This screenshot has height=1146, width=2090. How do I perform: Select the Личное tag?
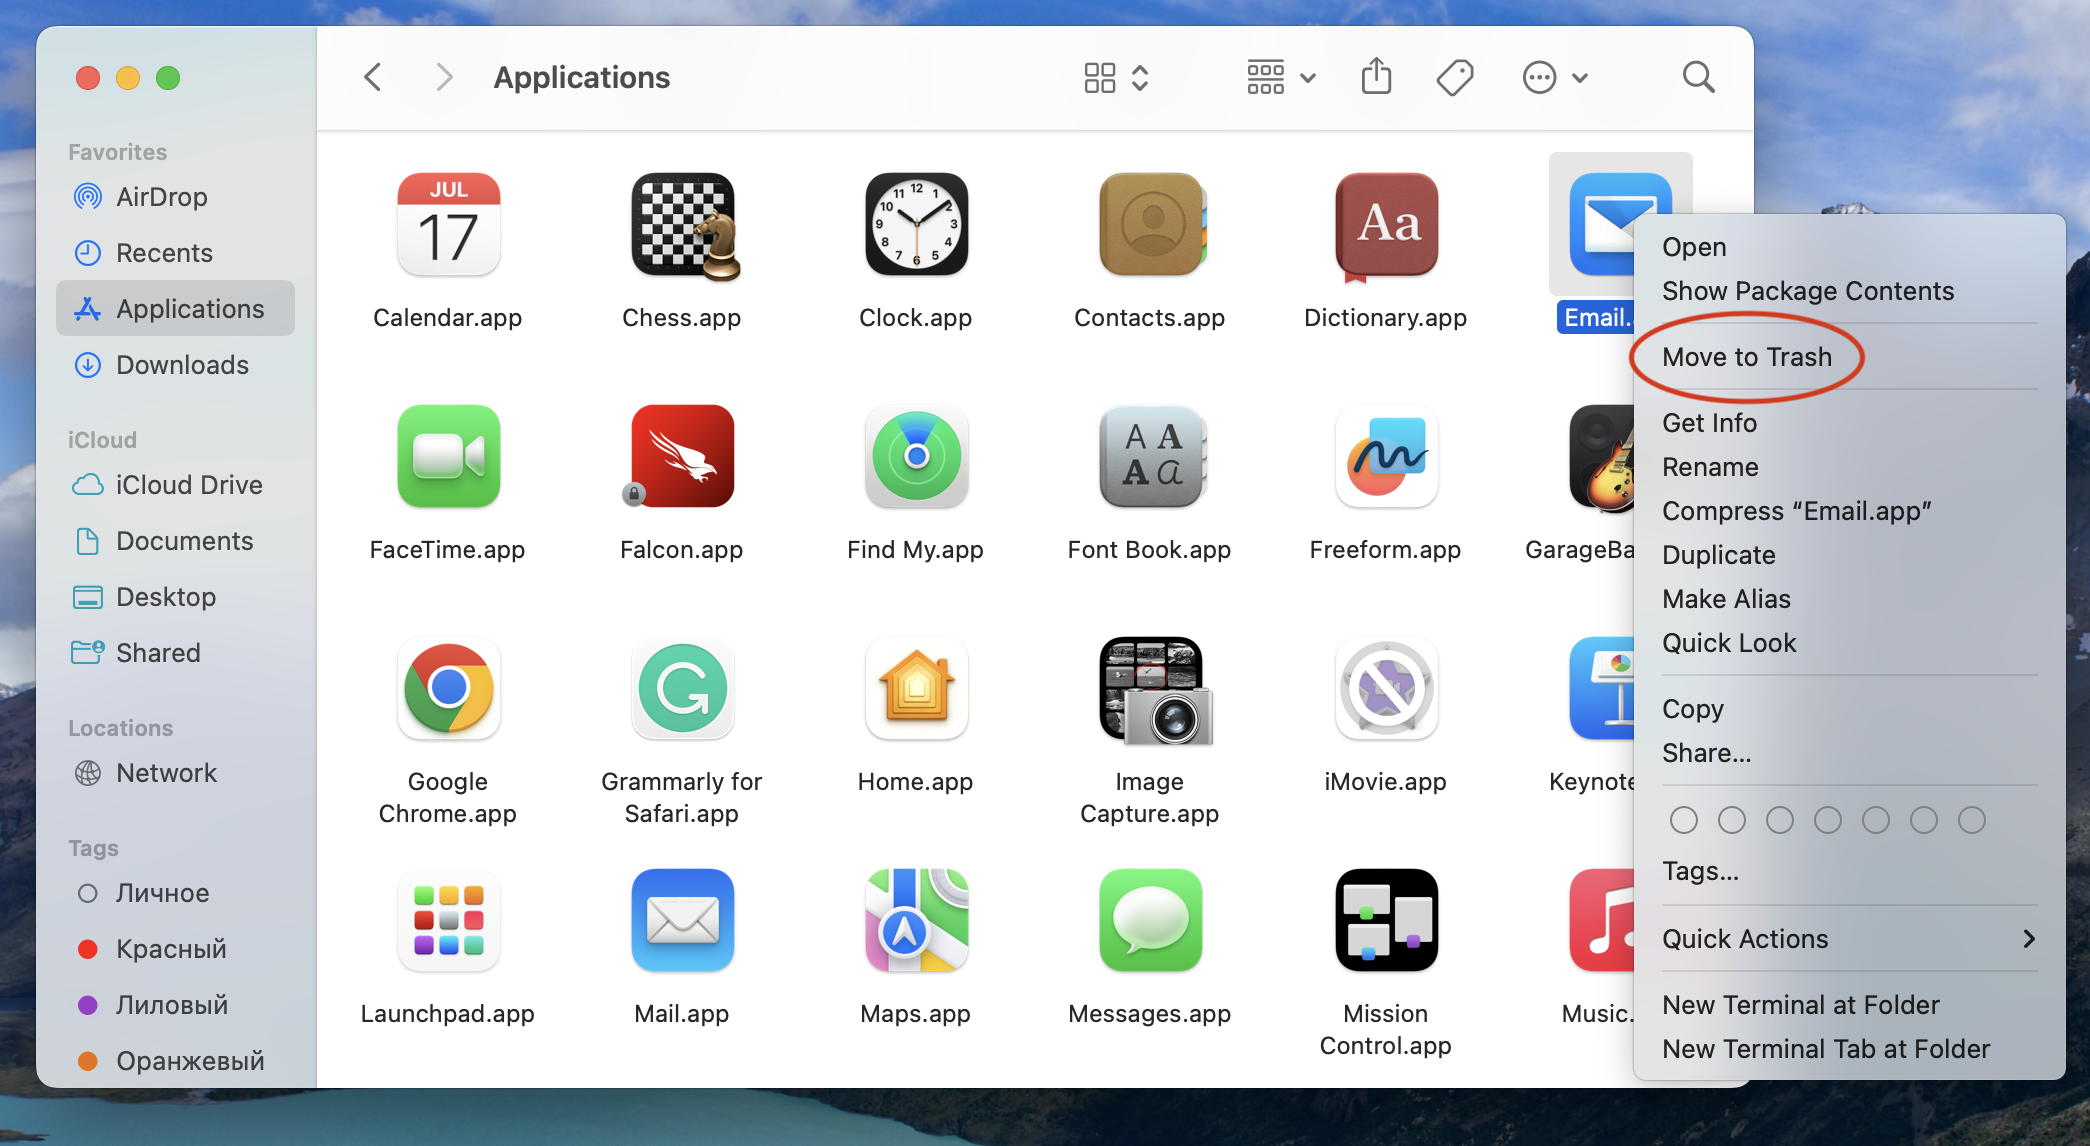tap(175, 893)
